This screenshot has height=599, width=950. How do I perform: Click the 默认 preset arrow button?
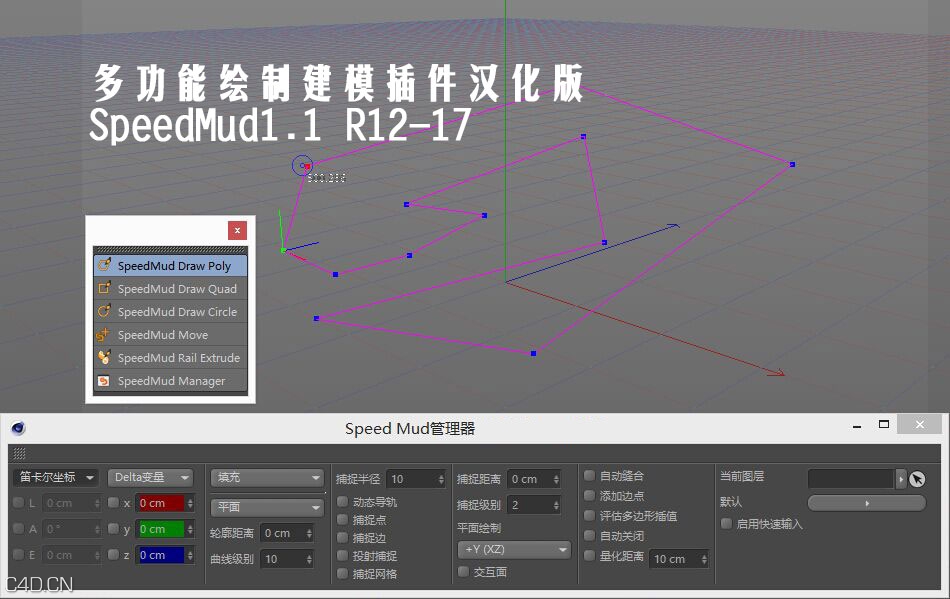(866, 502)
